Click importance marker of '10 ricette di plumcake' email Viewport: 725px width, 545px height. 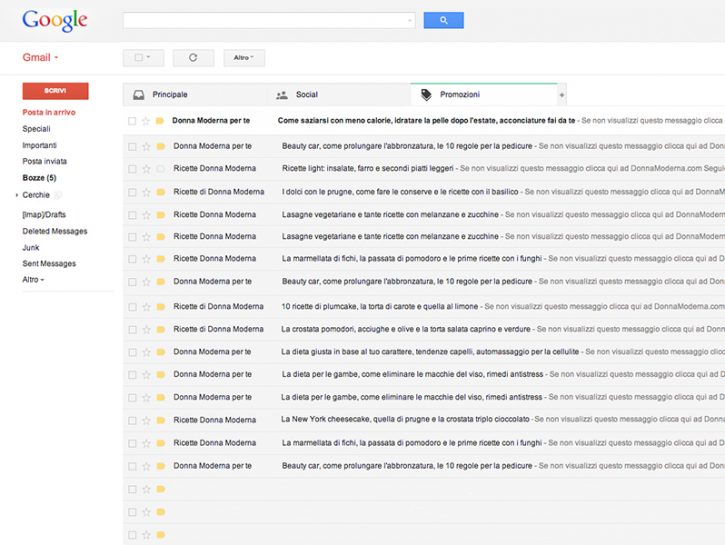tap(160, 307)
